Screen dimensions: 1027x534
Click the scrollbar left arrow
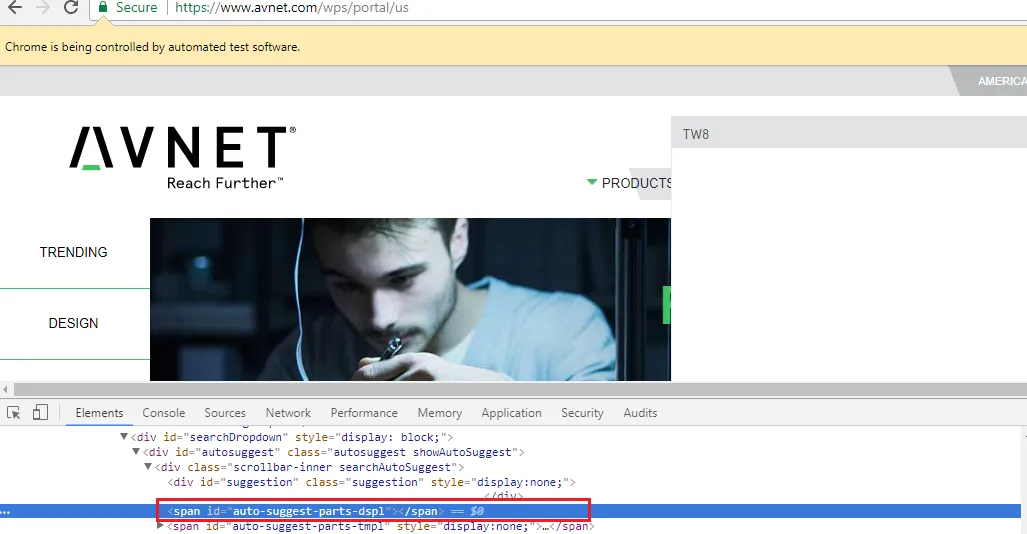[6, 389]
